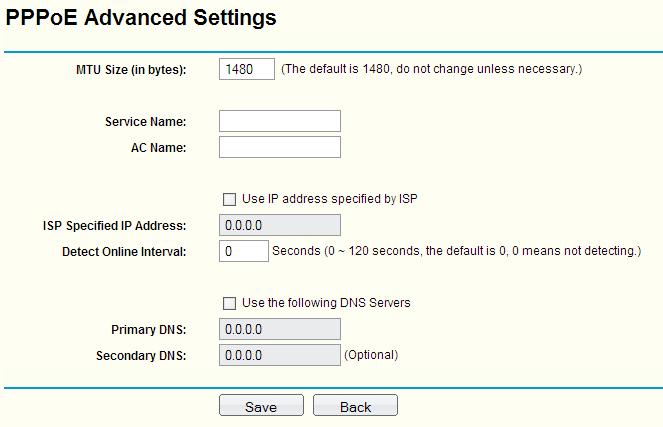Click the ISP Specified IP Address label
Viewport: 663px width, 427px height.
click(108, 225)
